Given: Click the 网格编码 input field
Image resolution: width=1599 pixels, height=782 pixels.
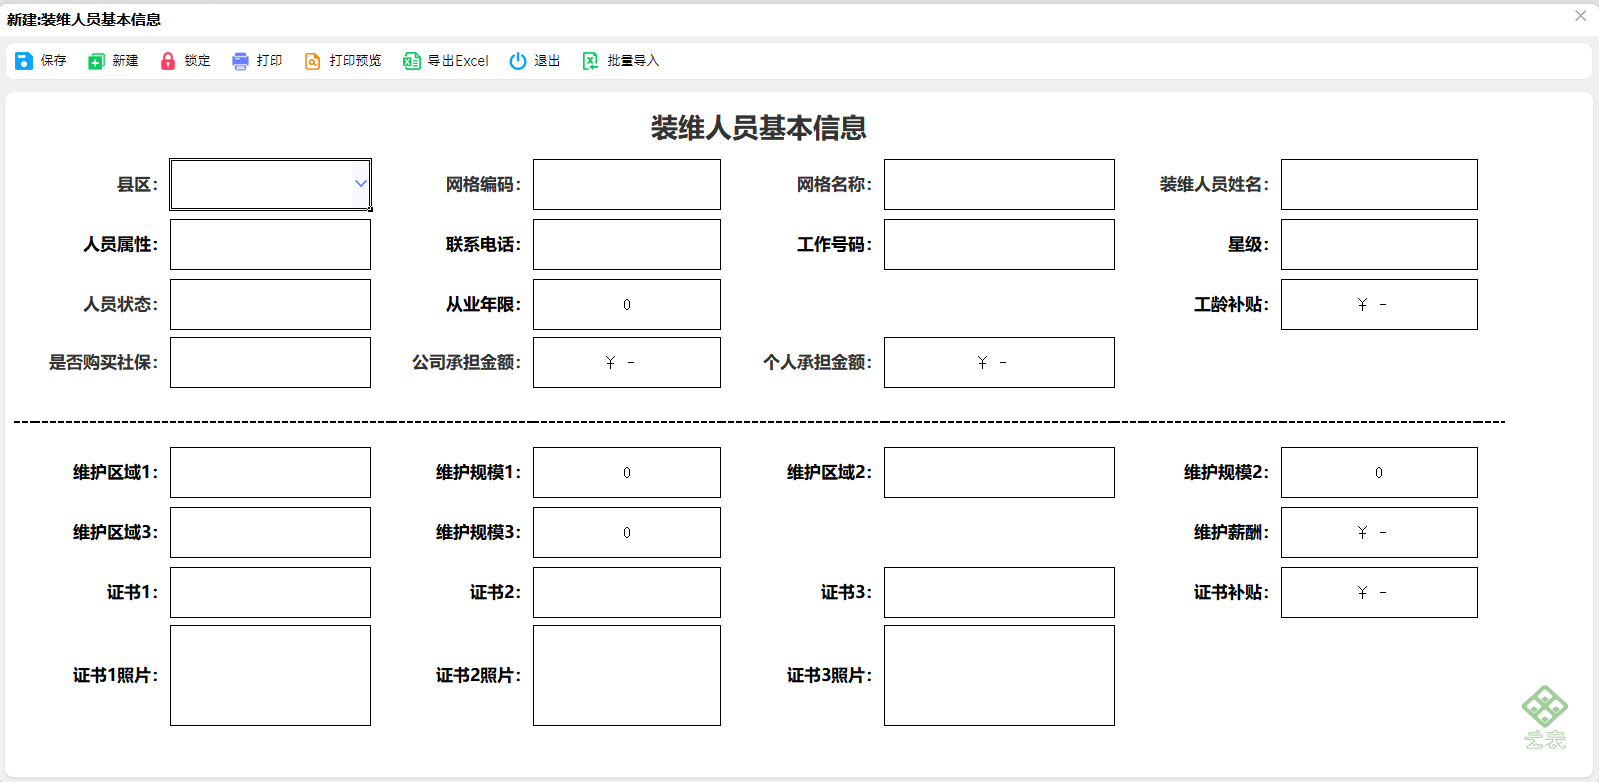Looking at the screenshot, I should pos(627,185).
